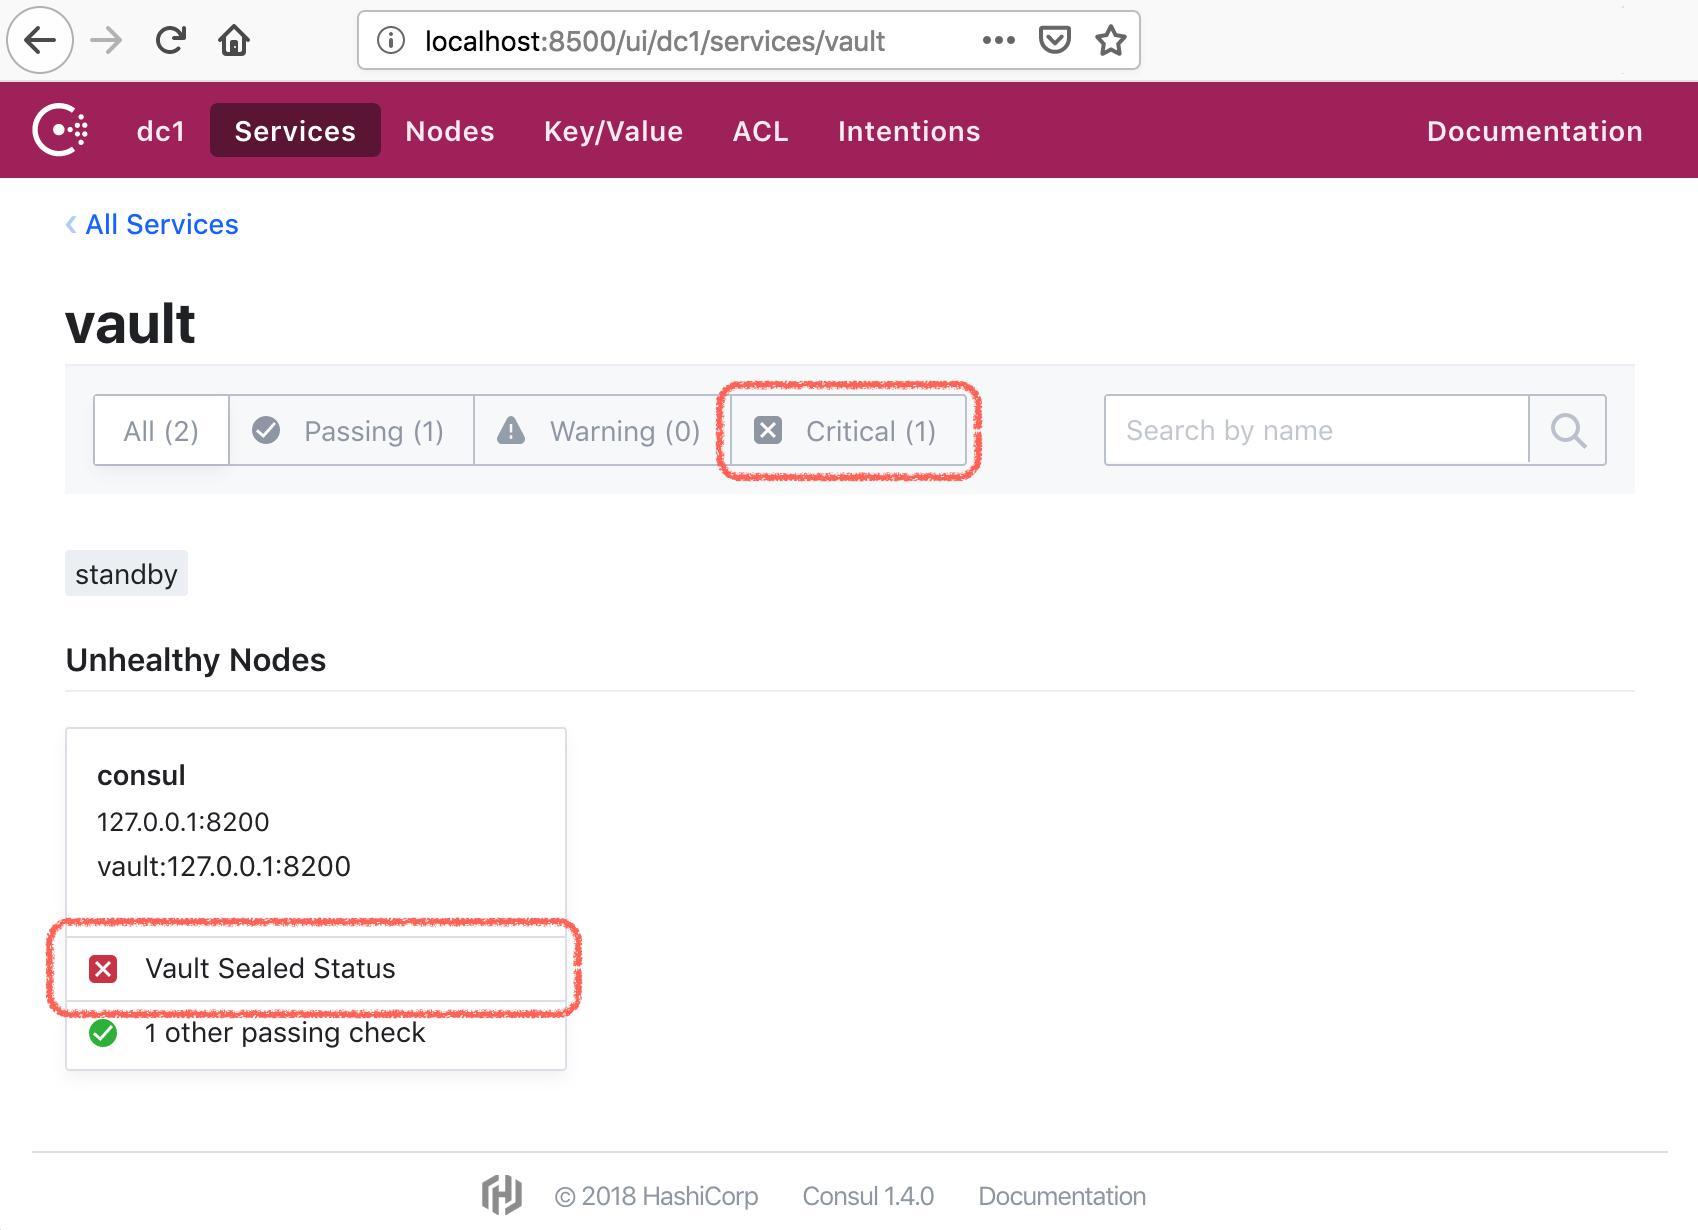Switch to the Services tab
The width and height of the screenshot is (1698, 1230).
(x=295, y=131)
